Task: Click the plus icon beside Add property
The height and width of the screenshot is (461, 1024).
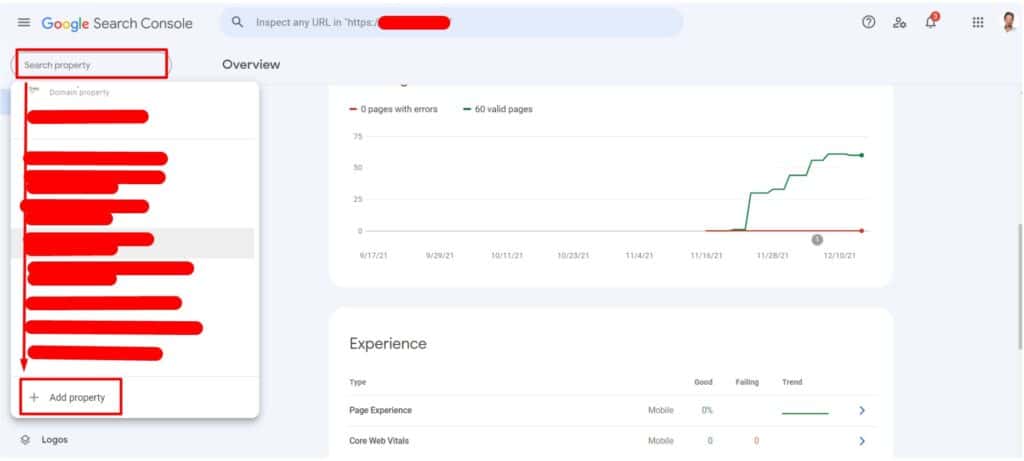Action: tap(35, 397)
